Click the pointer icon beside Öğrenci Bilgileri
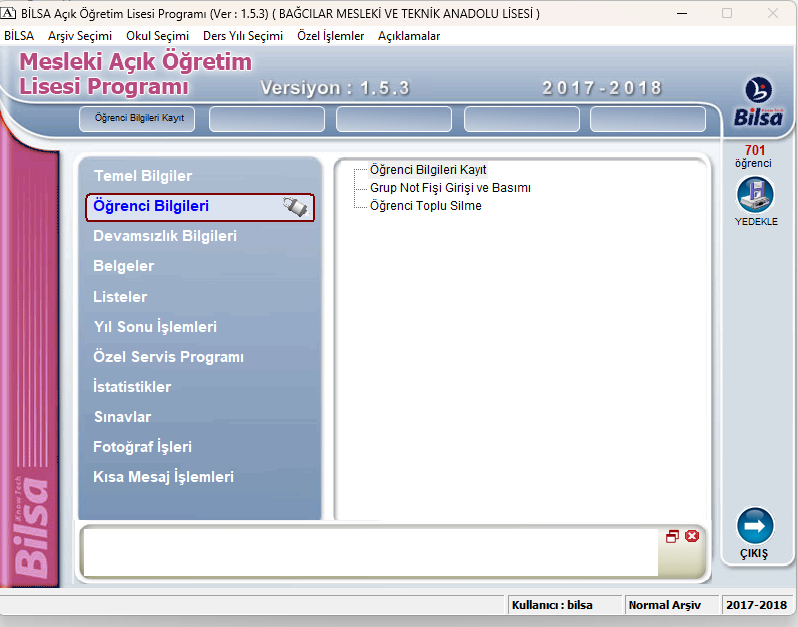Viewport: 798px width, 627px height. [x=294, y=207]
